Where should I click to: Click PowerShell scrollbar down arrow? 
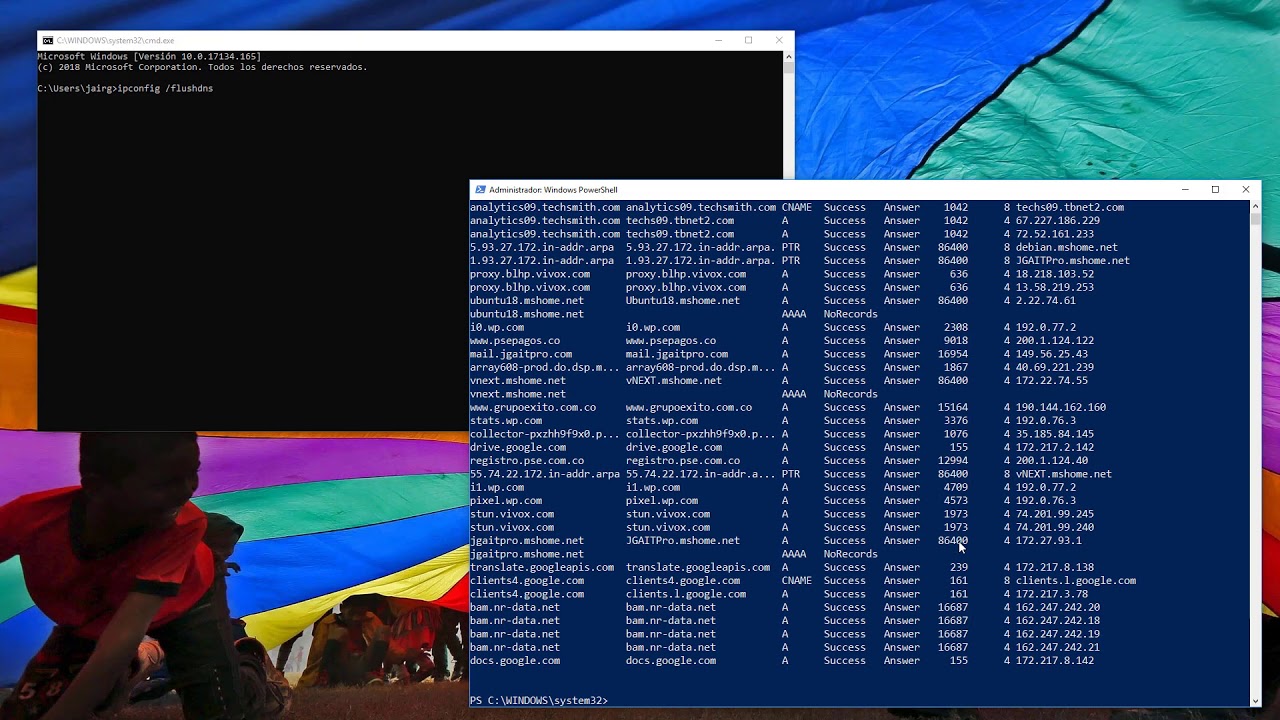tap(1255, 701)
